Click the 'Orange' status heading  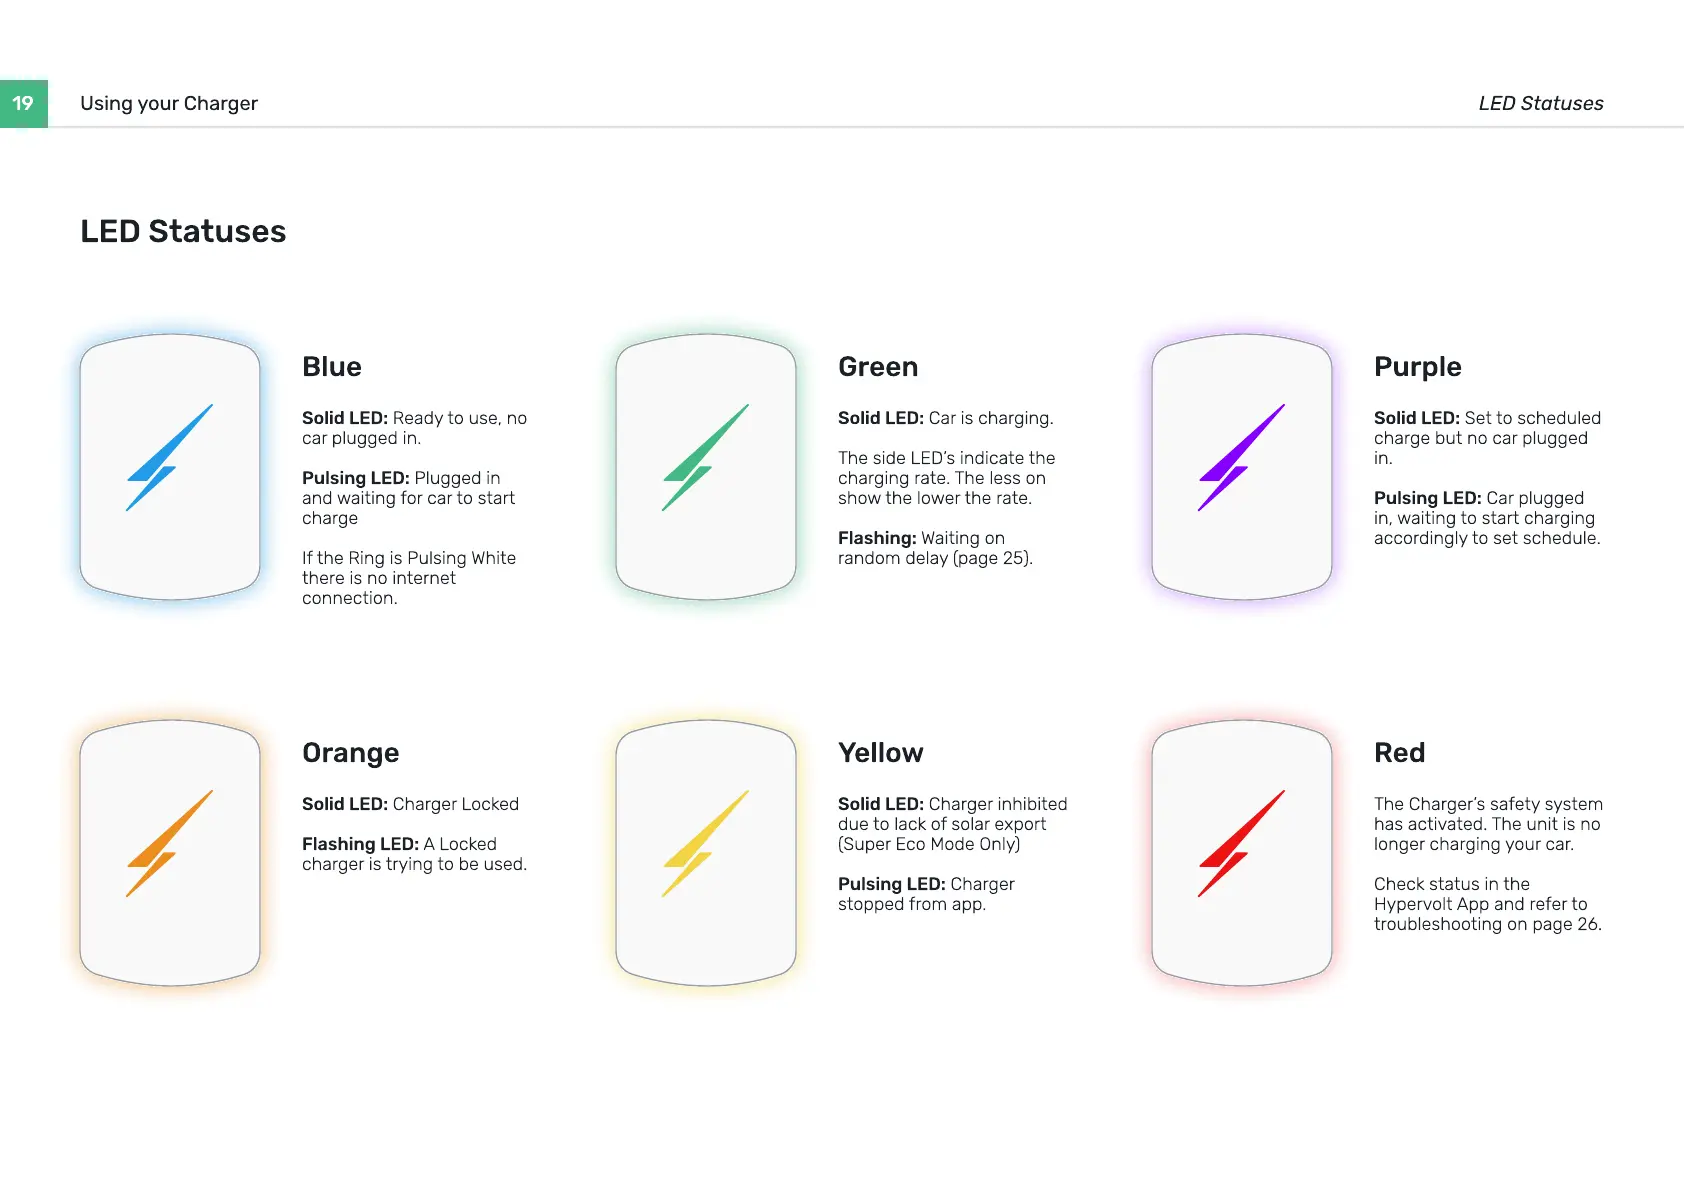350,752
